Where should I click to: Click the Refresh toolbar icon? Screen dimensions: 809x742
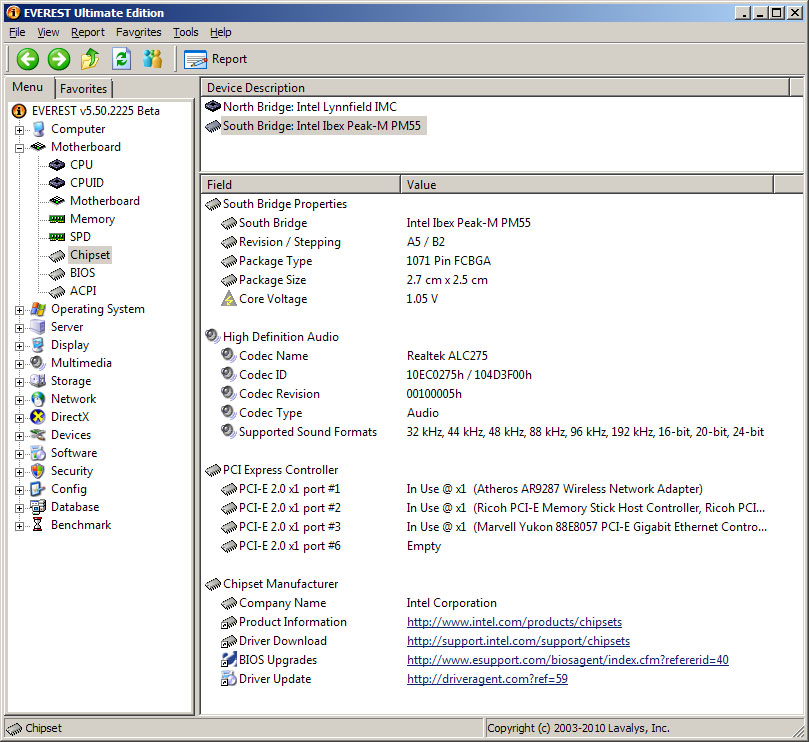[122, 59]
